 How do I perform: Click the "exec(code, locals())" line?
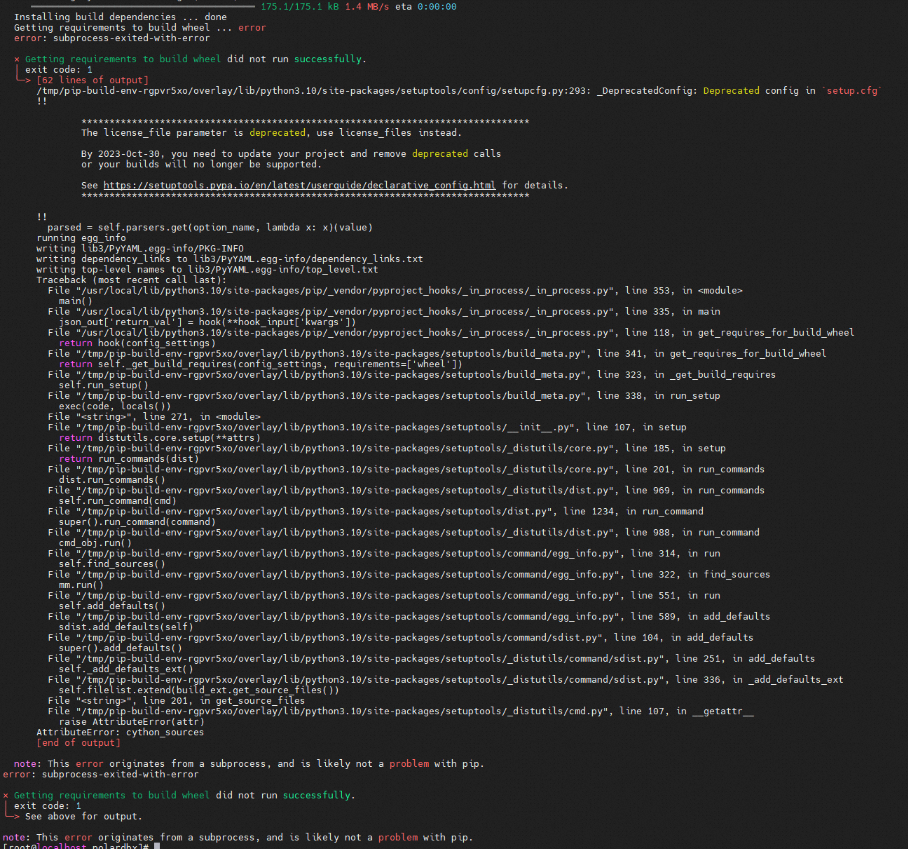[x=115, y=407]
